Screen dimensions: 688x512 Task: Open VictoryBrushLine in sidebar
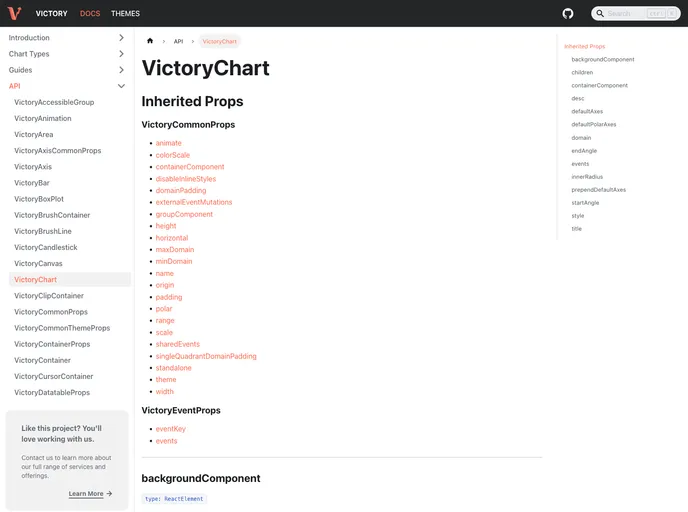tap(43, 231)
